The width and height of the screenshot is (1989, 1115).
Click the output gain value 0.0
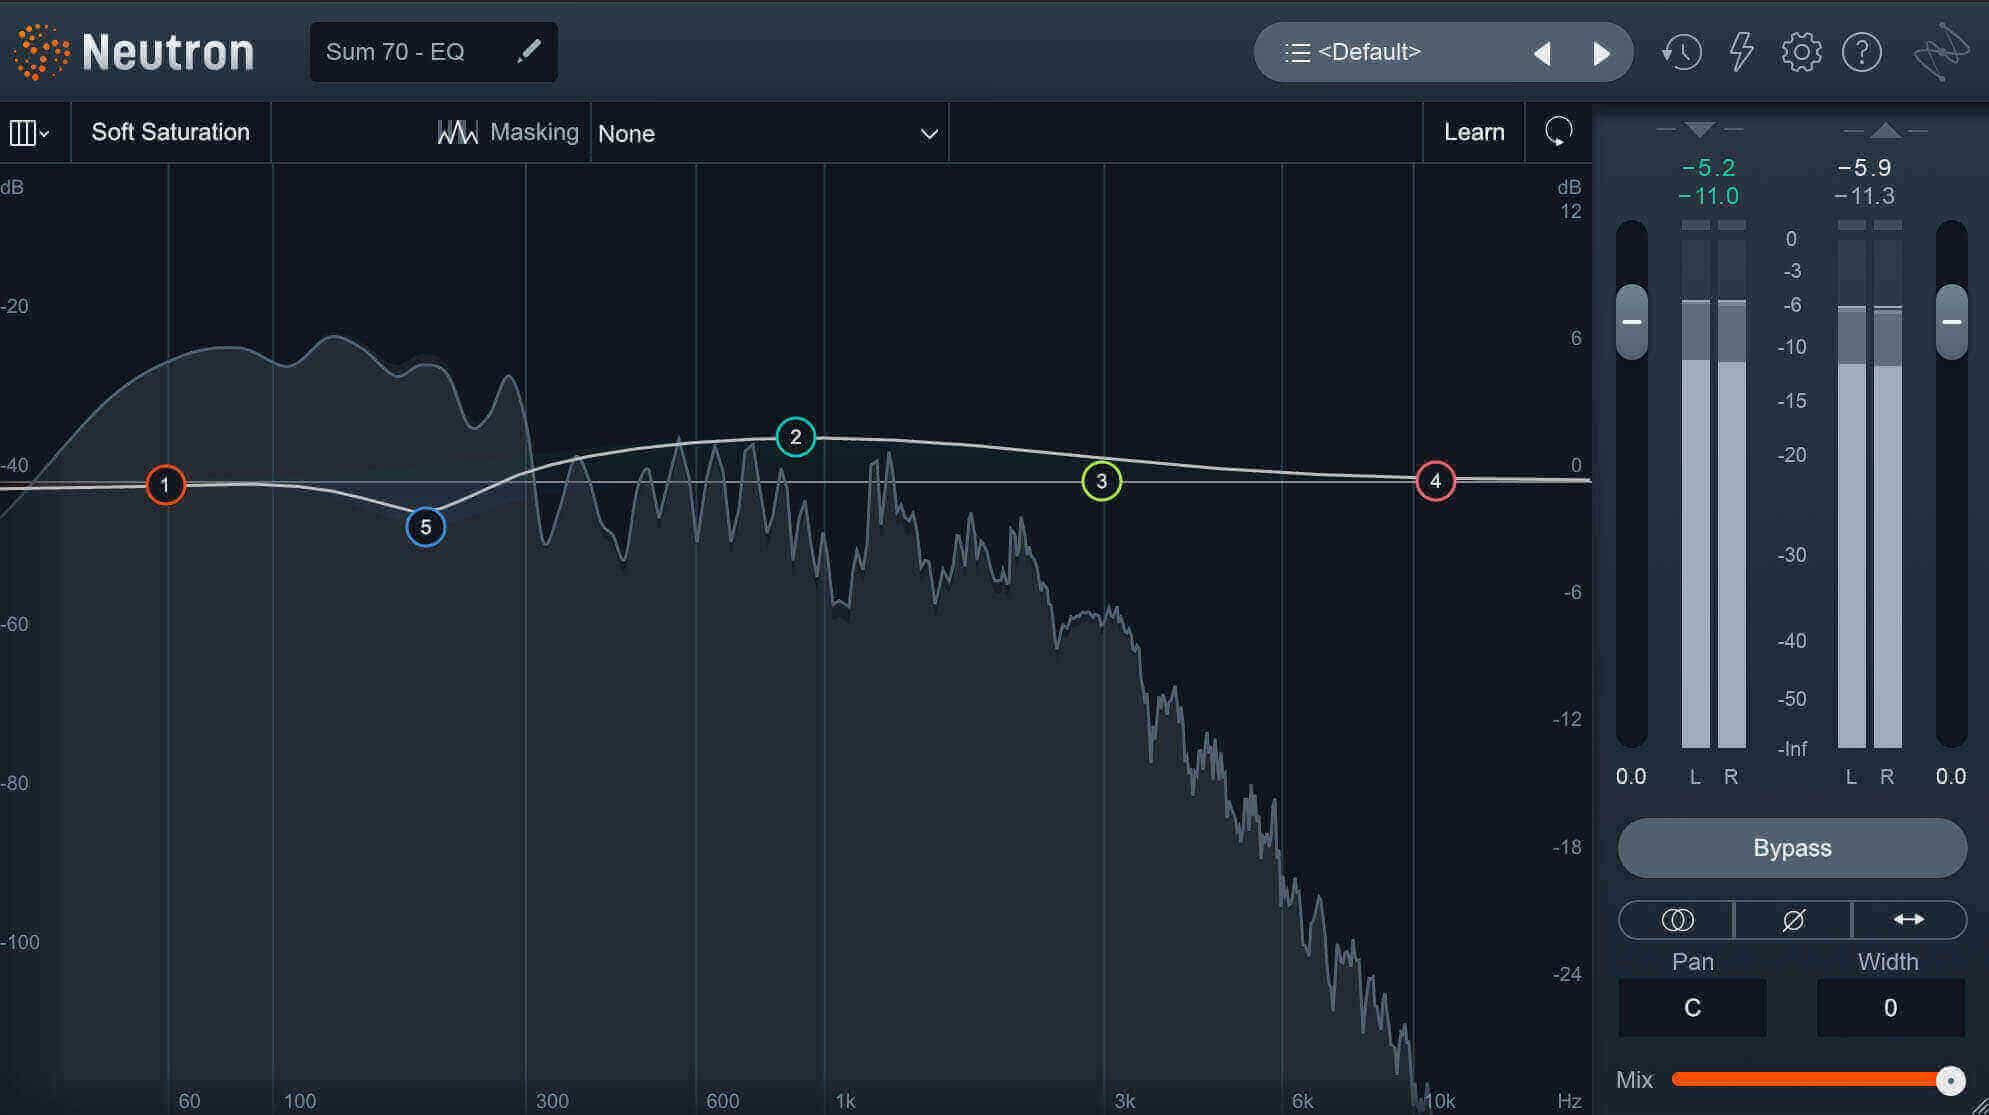(1951, 777)
